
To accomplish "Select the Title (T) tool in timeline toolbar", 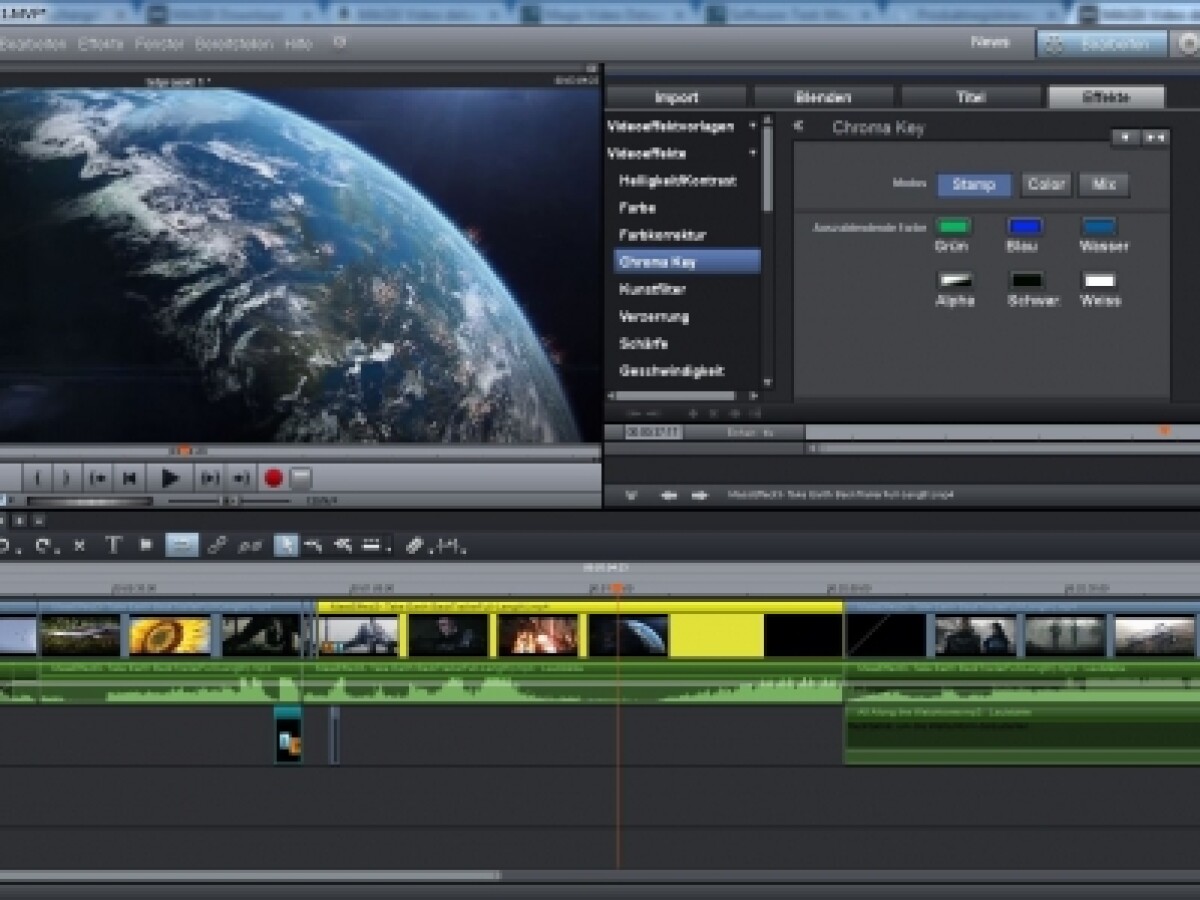I will pyautogui.click(x=113, y=545).
